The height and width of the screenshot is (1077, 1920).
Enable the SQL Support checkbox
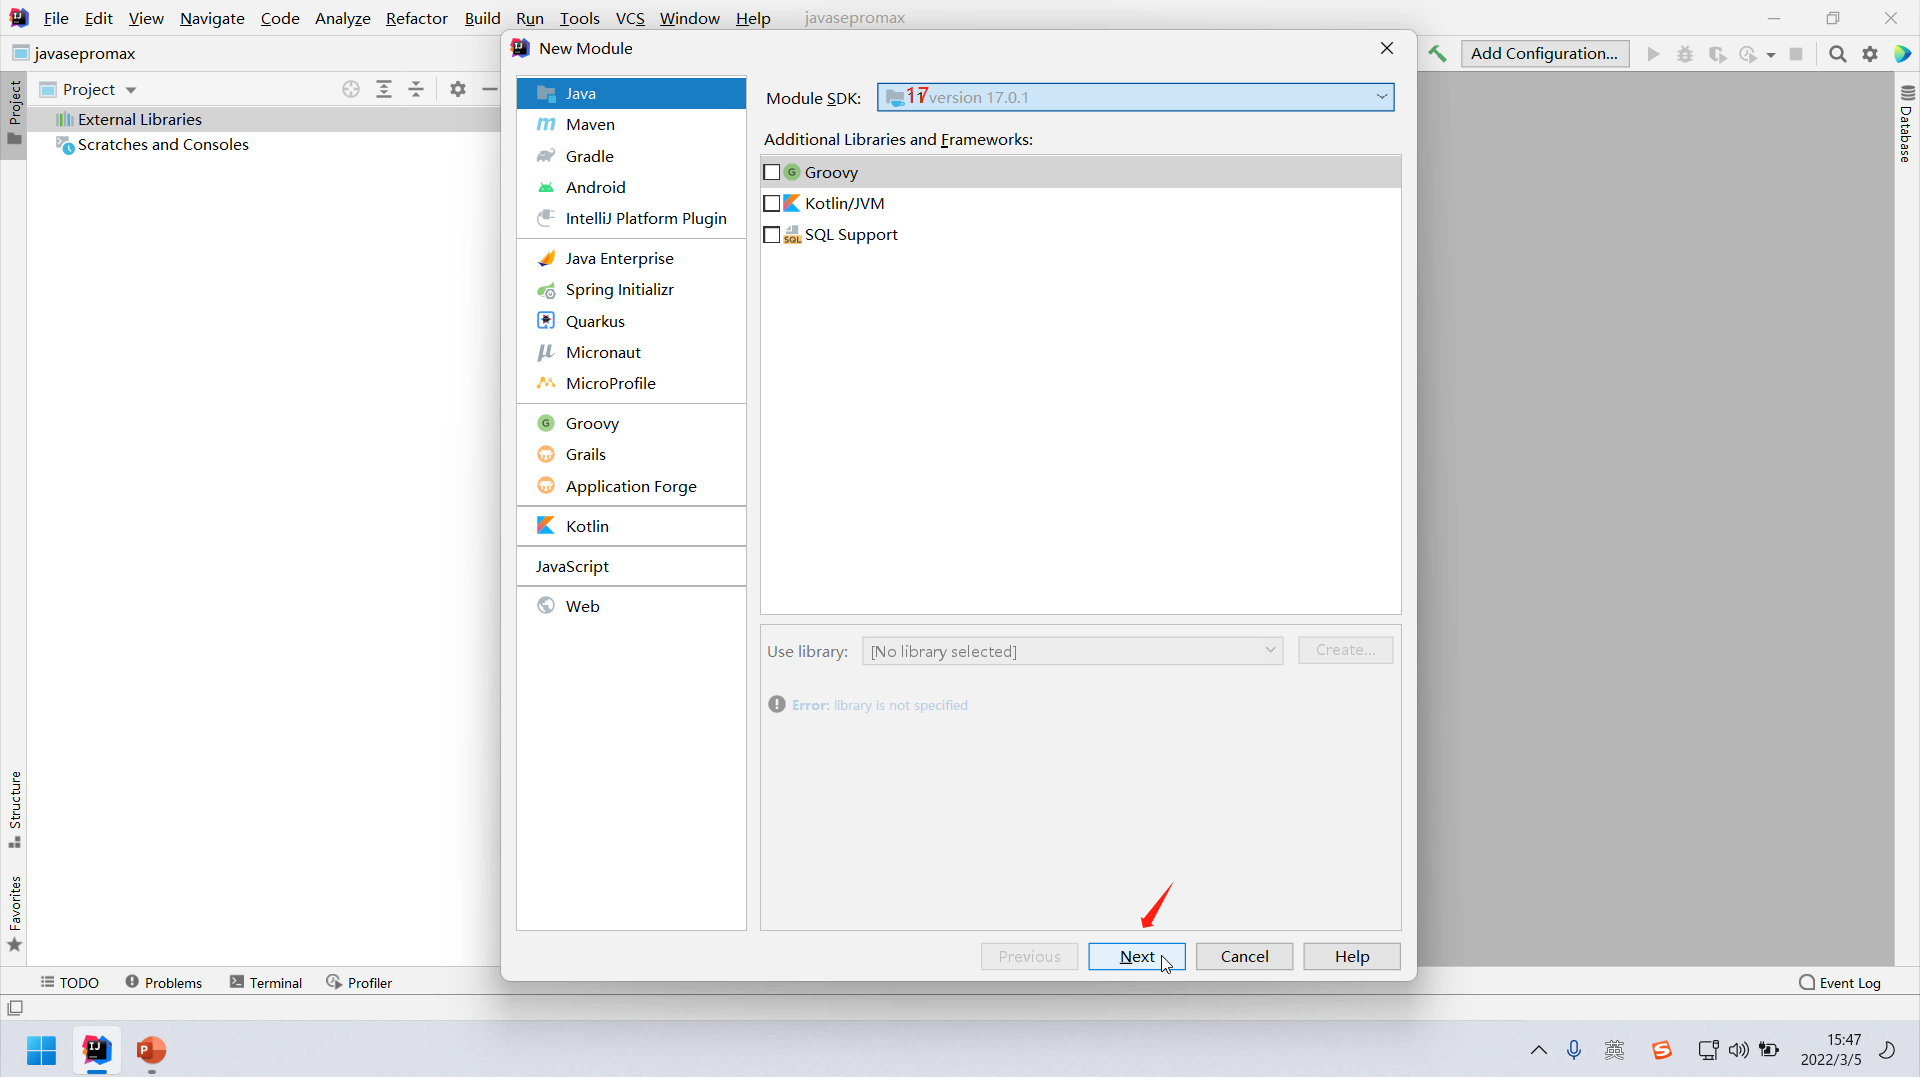click(772, 234)
